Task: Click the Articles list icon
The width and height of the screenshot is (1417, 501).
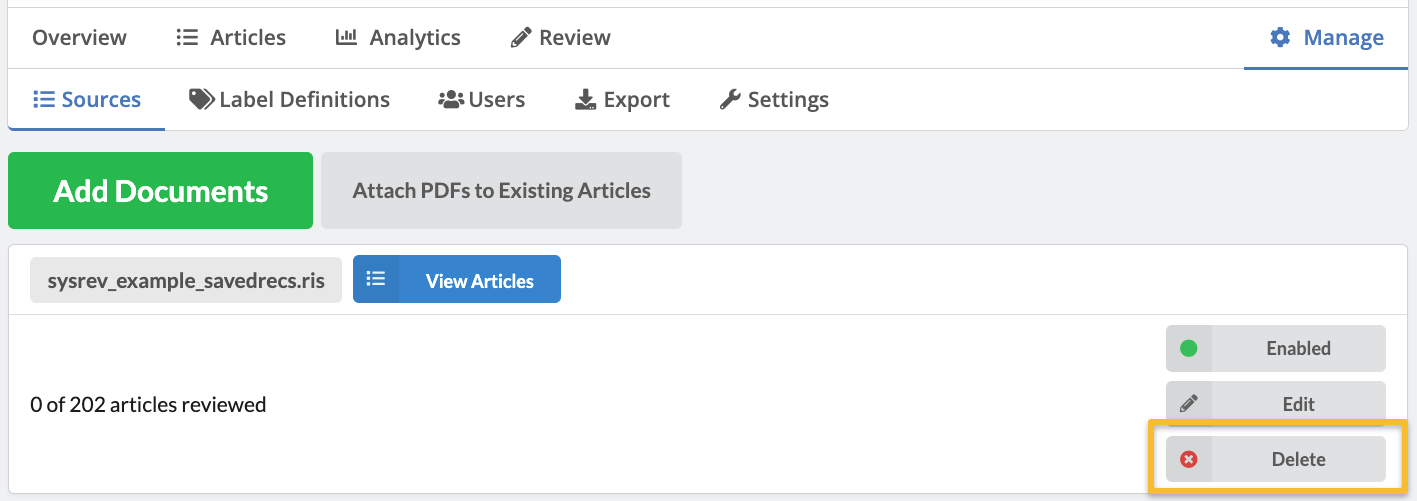Action: (x=187, y=38)
